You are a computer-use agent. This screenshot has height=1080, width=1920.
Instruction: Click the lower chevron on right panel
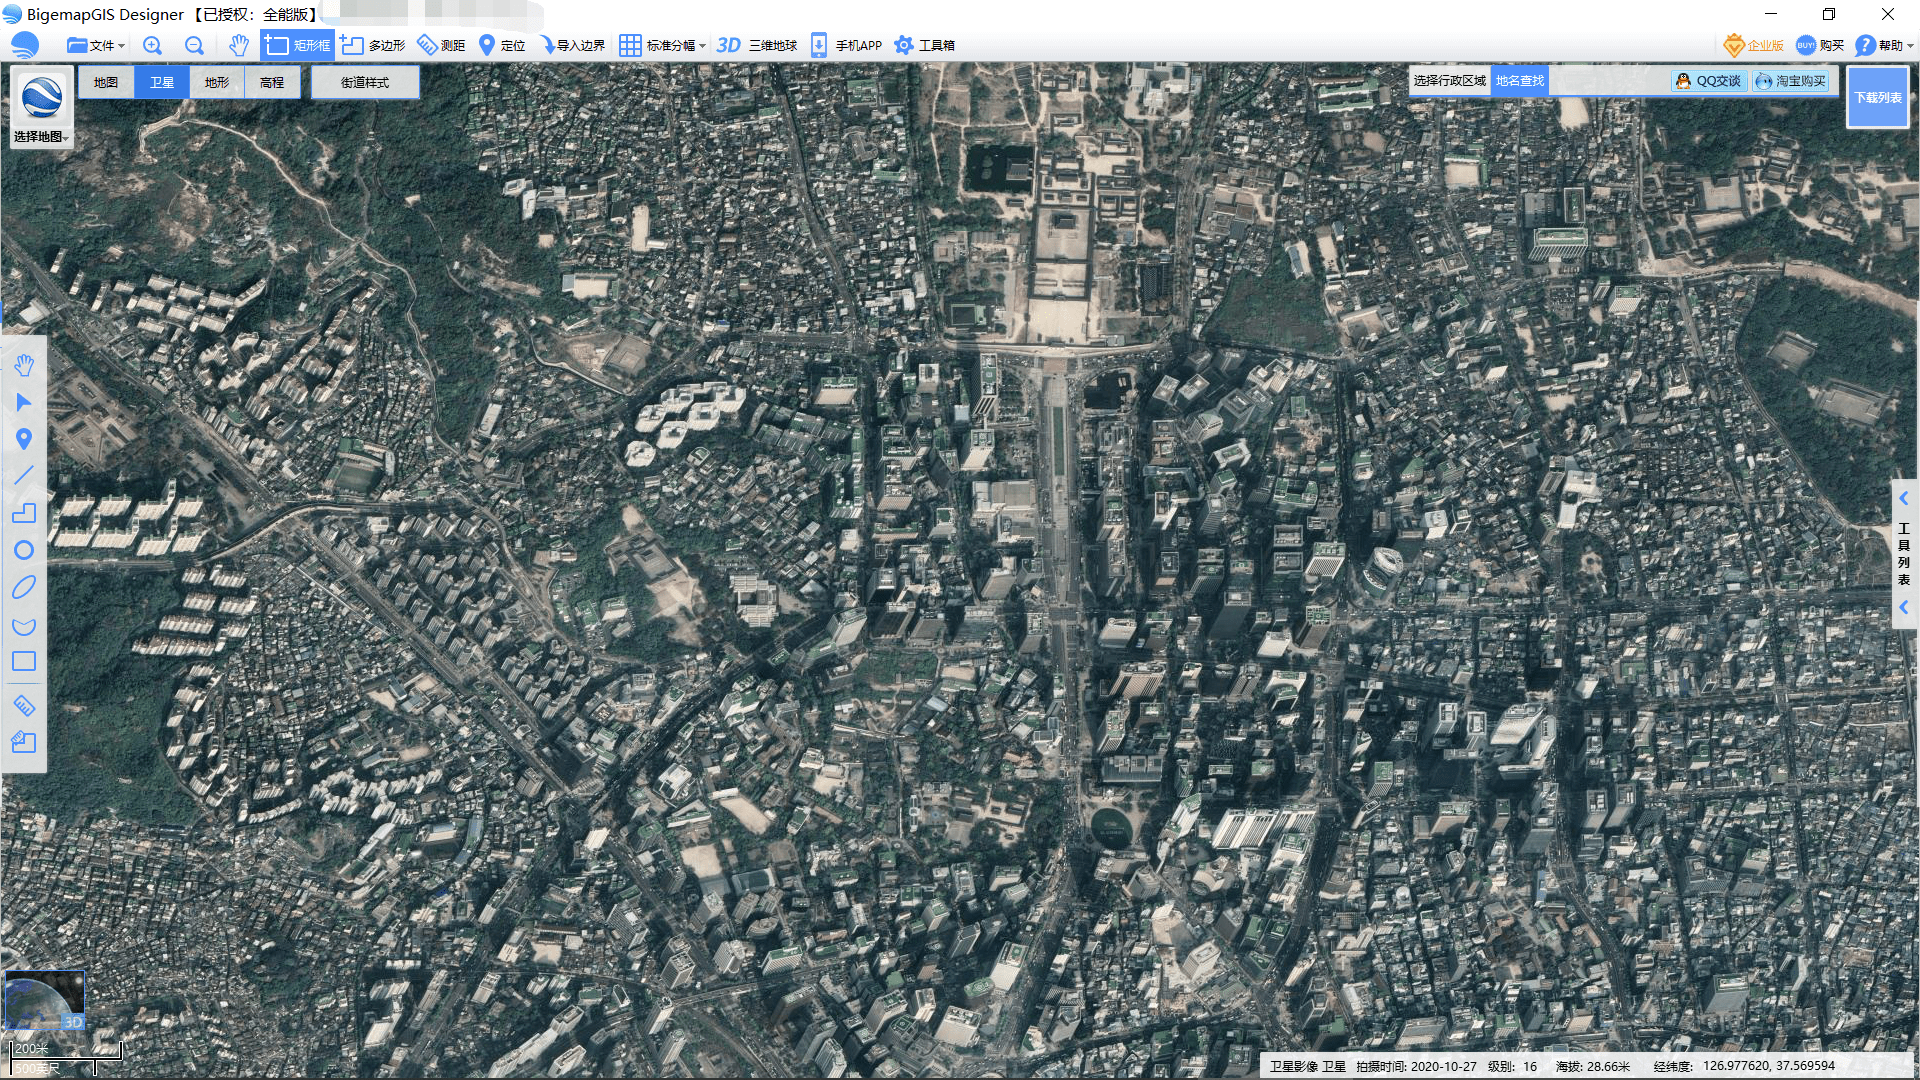(x=1904, y=607)
